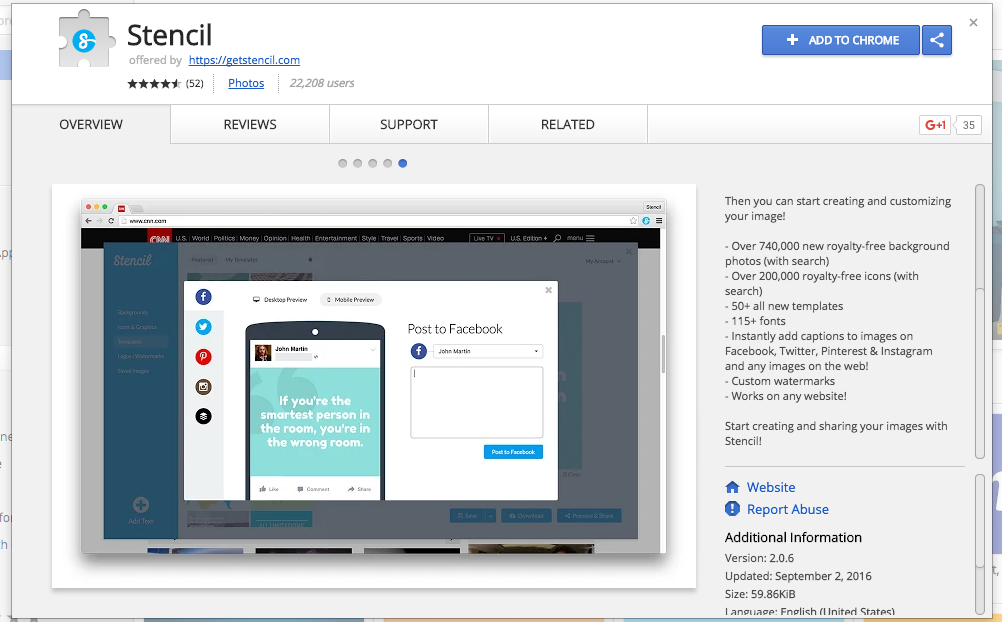This screenshot has height=622, width=1002.
Task: Click the 35 count bubble next to G+1
Action: click(x=968, y=125)
